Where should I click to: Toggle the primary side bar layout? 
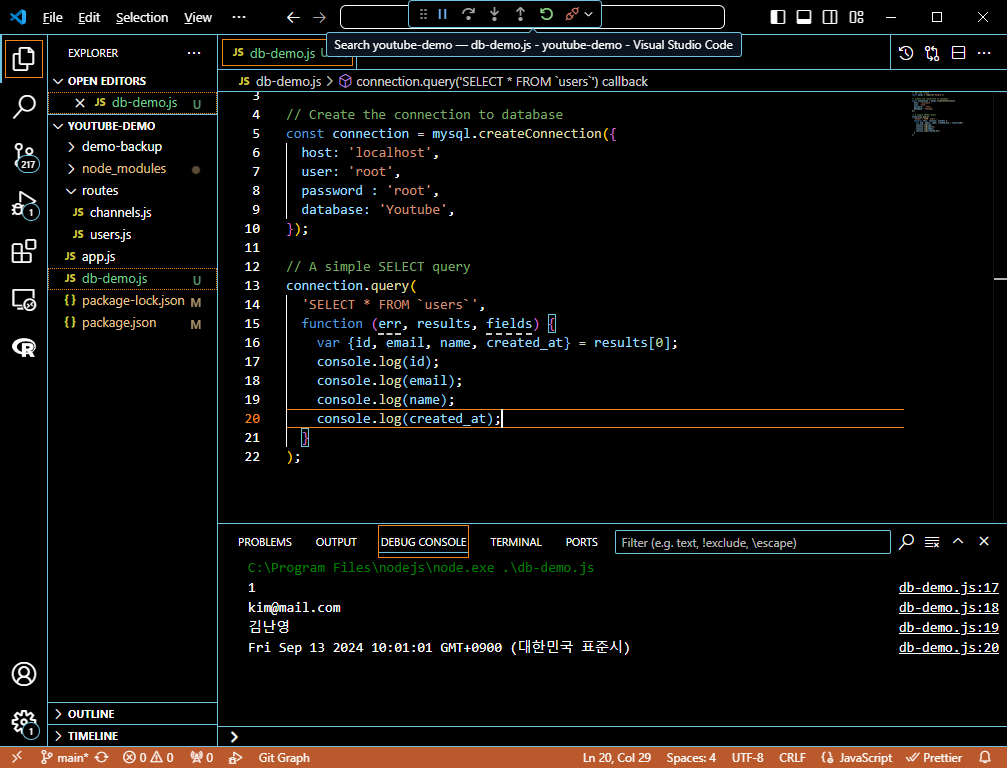[x=778, y=17]
